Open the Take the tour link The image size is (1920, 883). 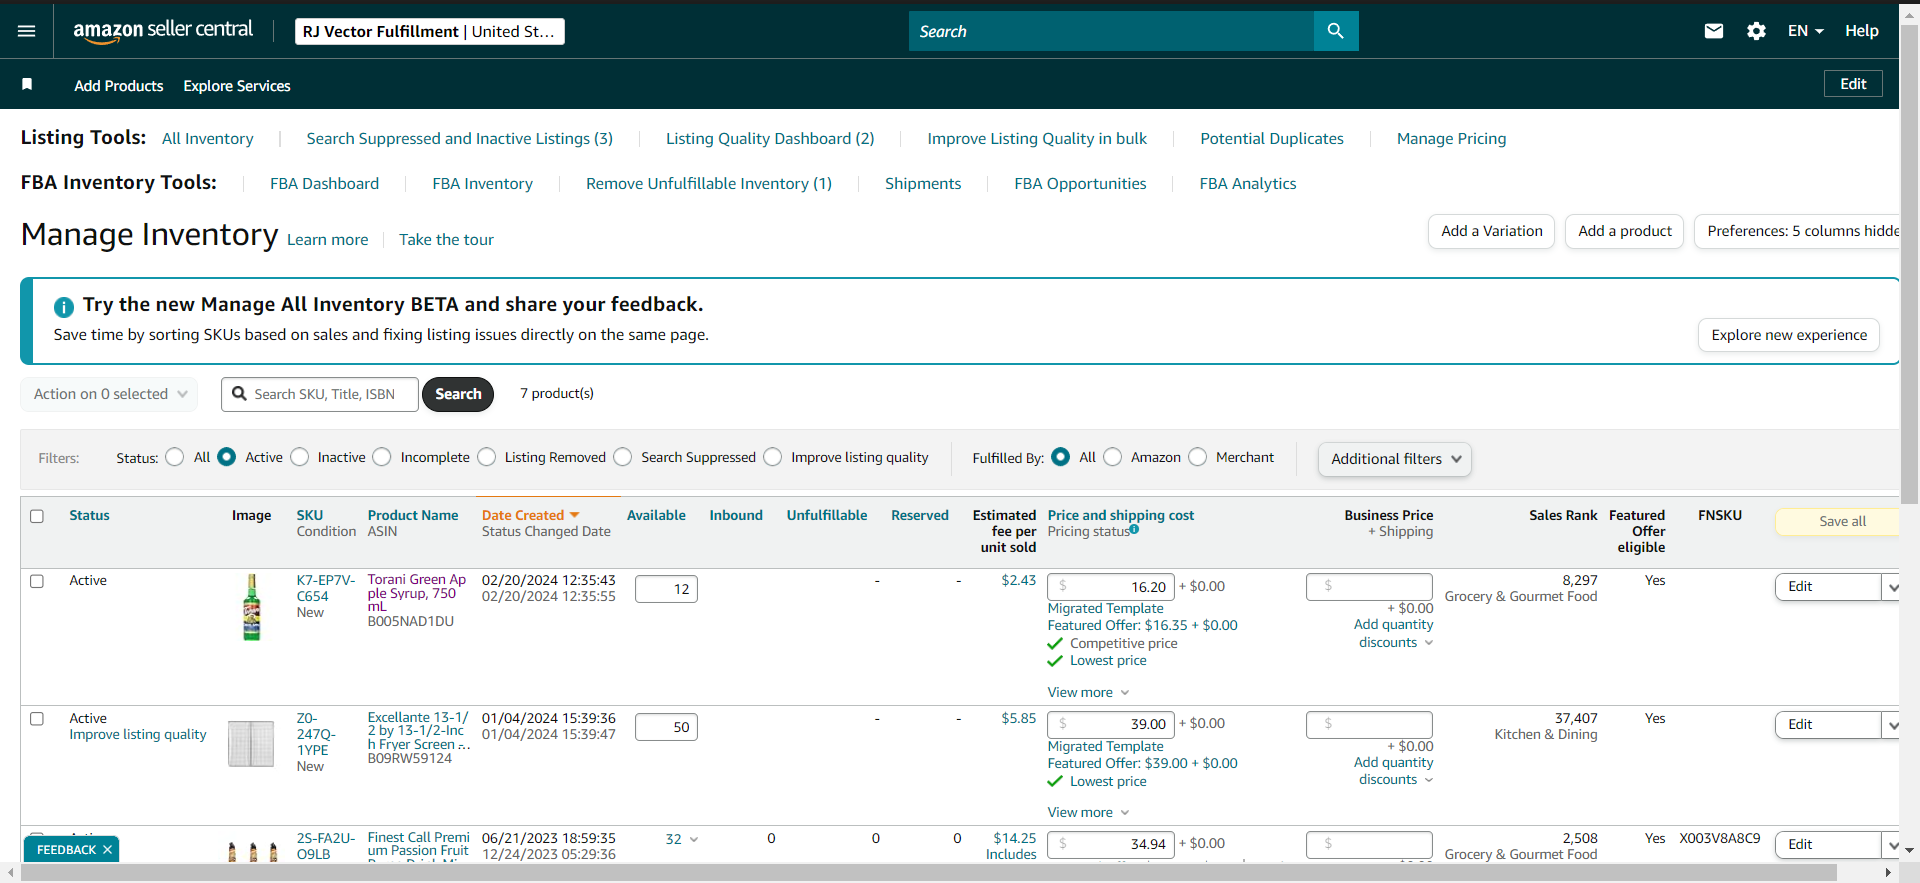click(x=446, y=240)
